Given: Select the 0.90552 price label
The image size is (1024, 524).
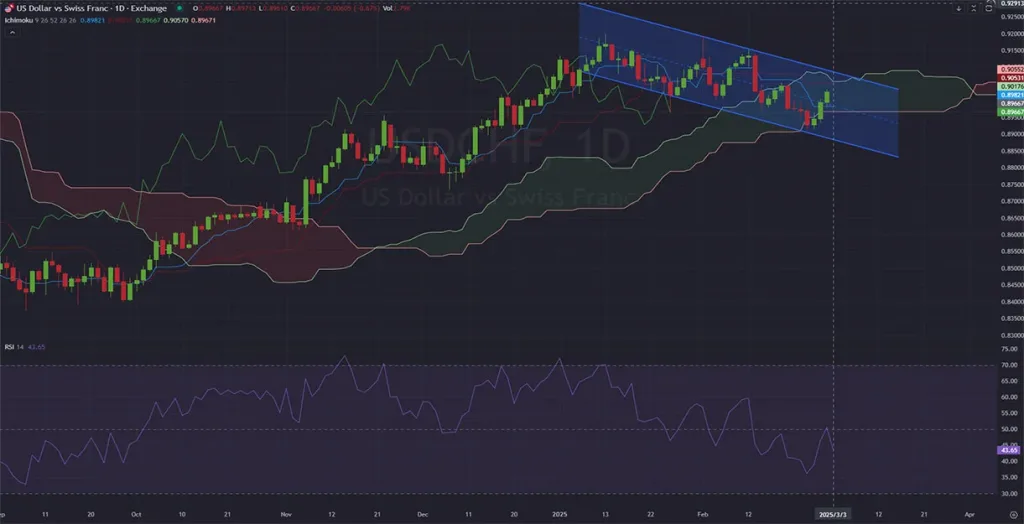Looking at the screenshot, I should (1010, 69).
